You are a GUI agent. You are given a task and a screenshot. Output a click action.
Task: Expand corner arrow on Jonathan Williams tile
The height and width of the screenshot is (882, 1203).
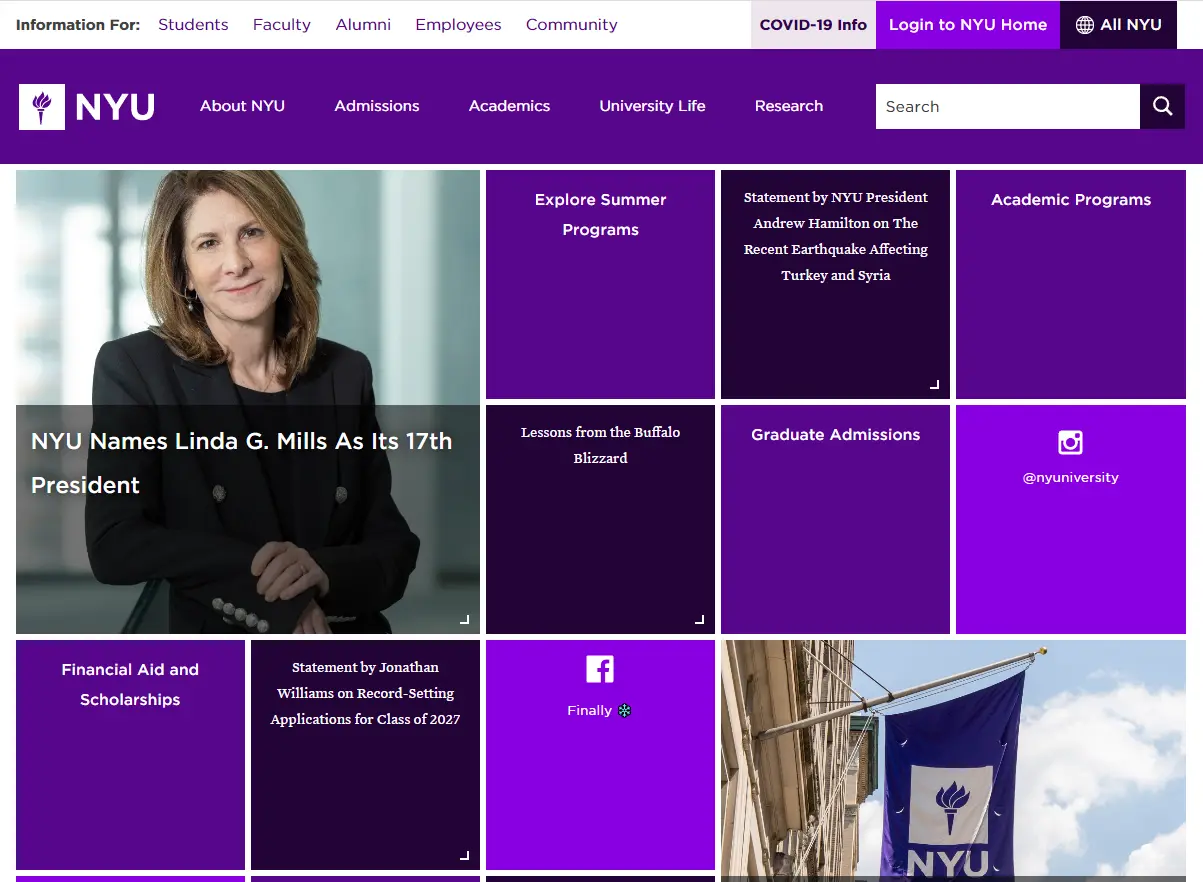coord(464,856)
